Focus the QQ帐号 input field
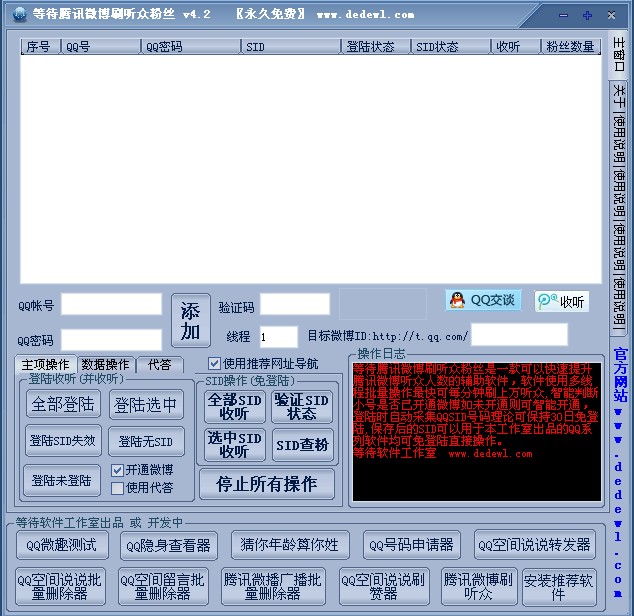Viewport: 634px width, 616px height. tap(111, 304)
